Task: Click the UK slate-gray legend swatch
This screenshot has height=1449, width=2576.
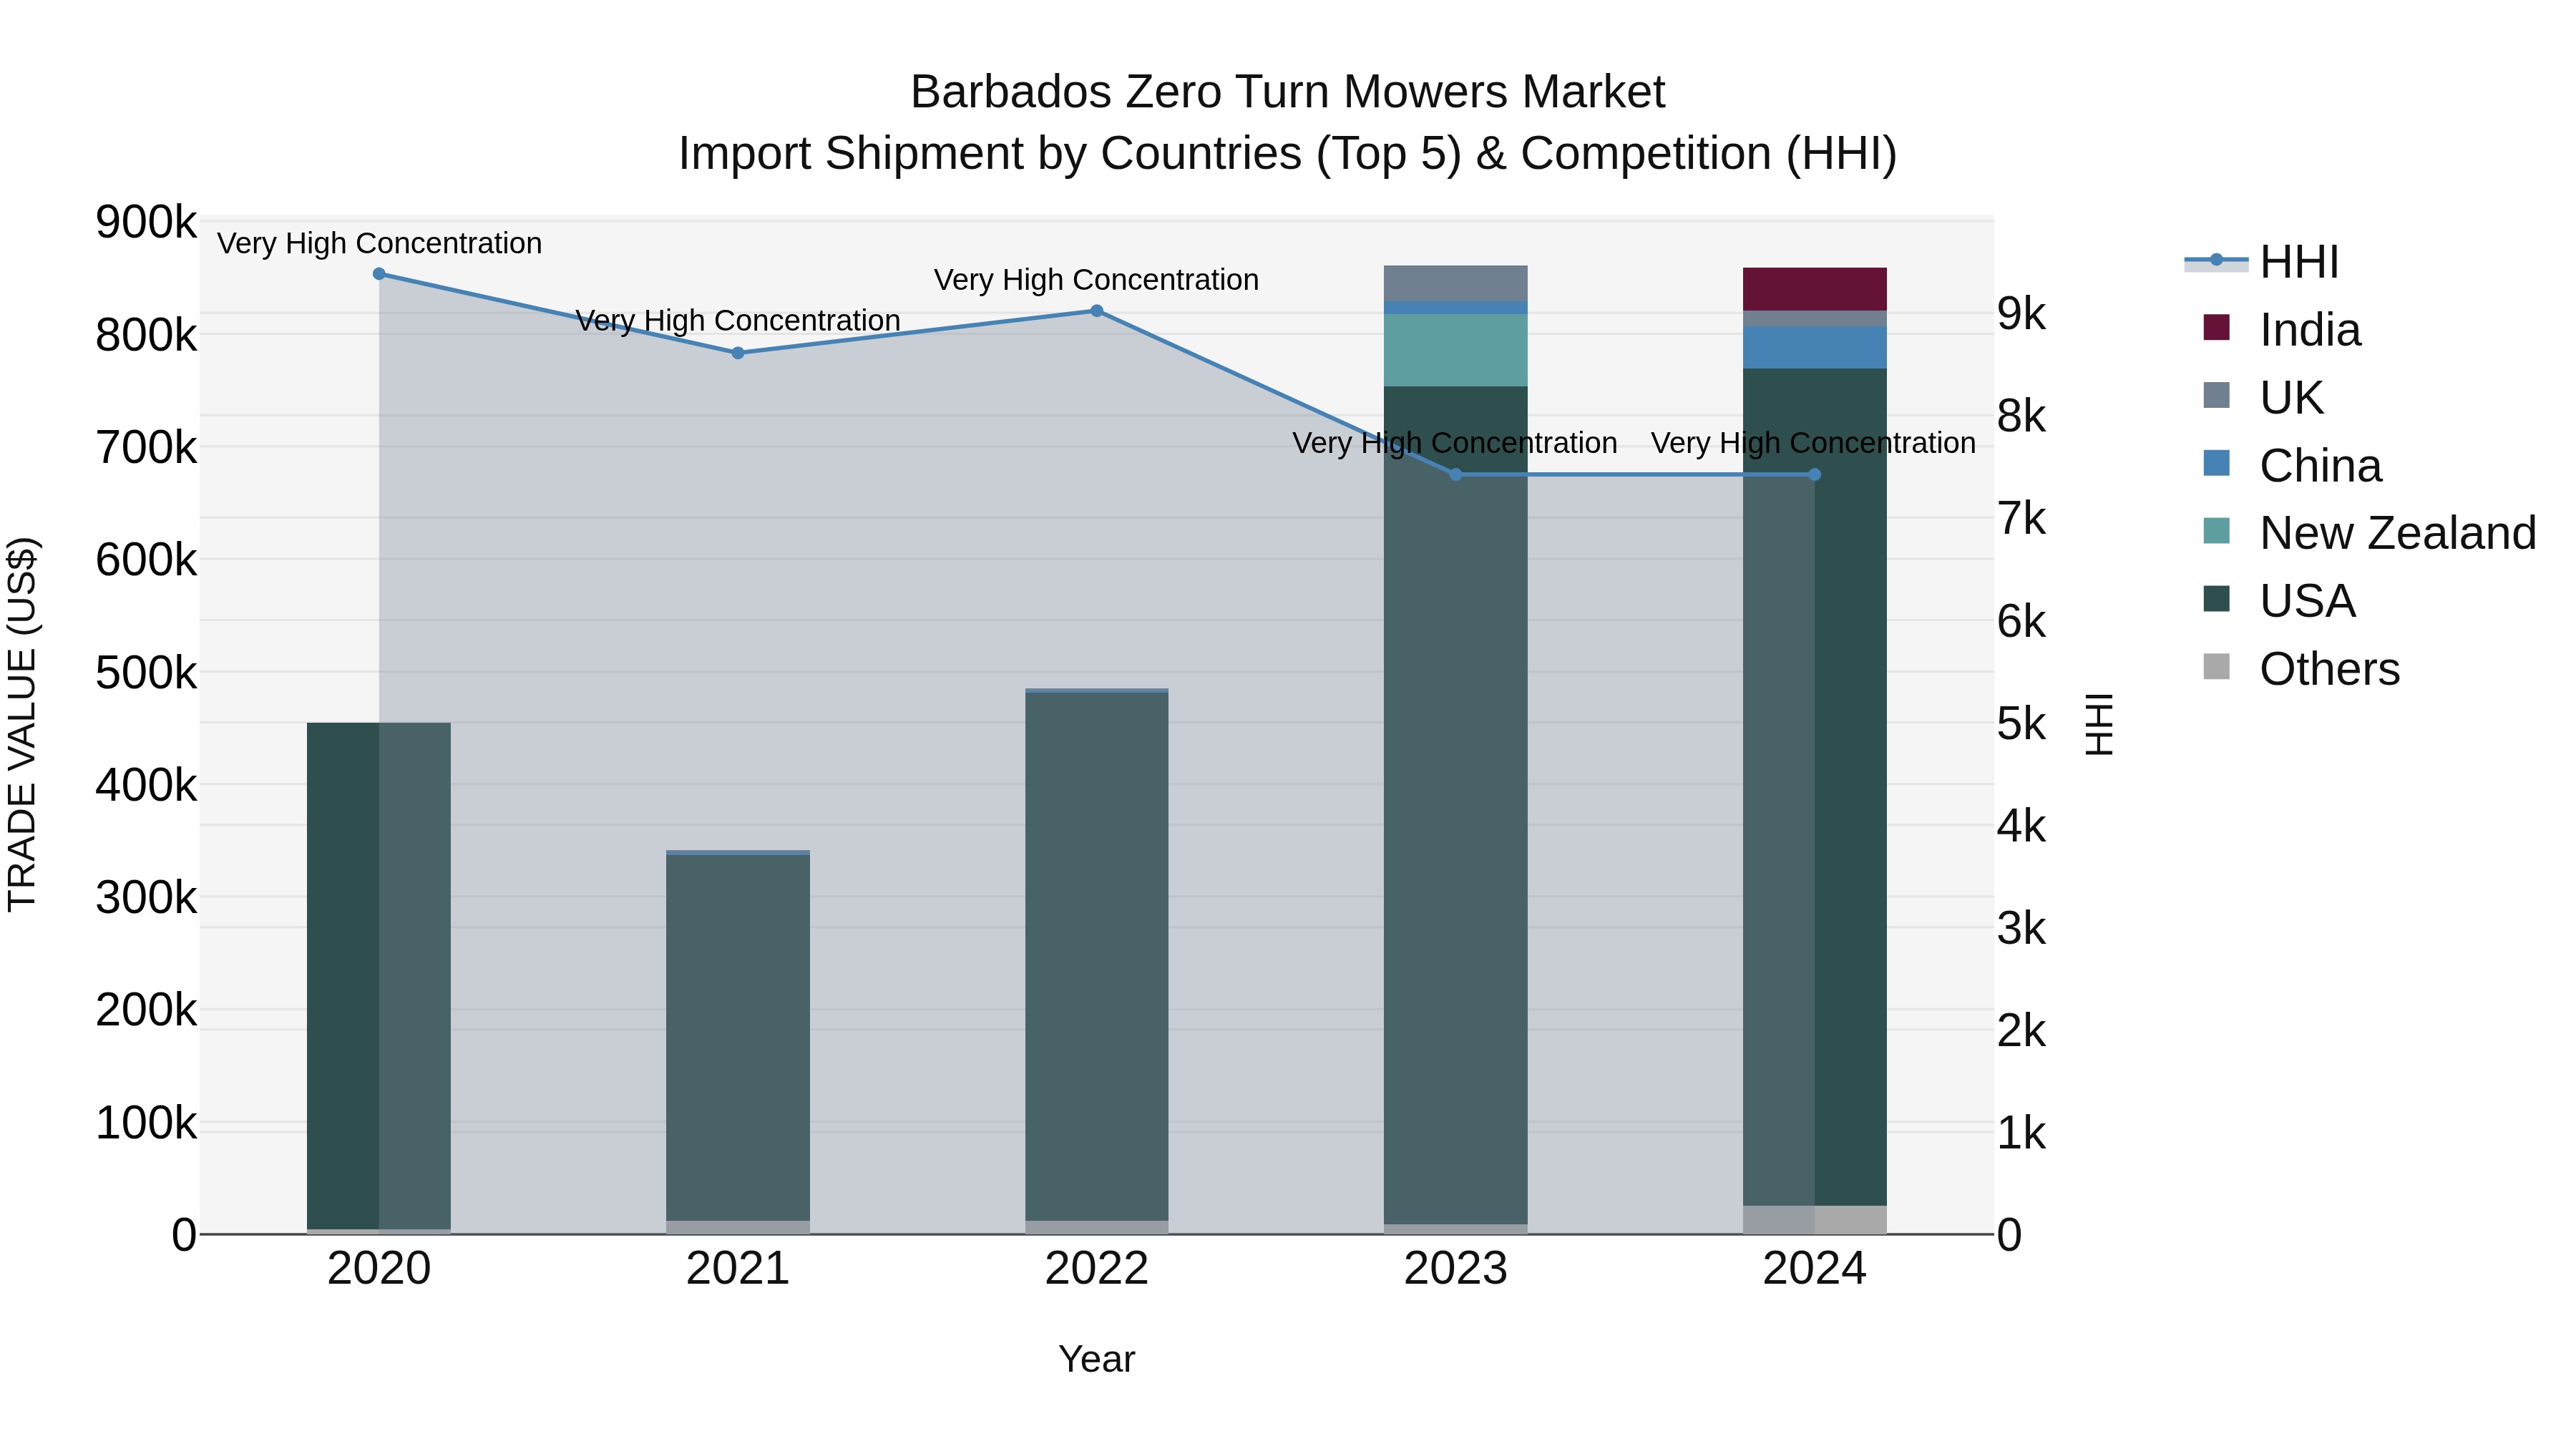Action: [2216, 396]
